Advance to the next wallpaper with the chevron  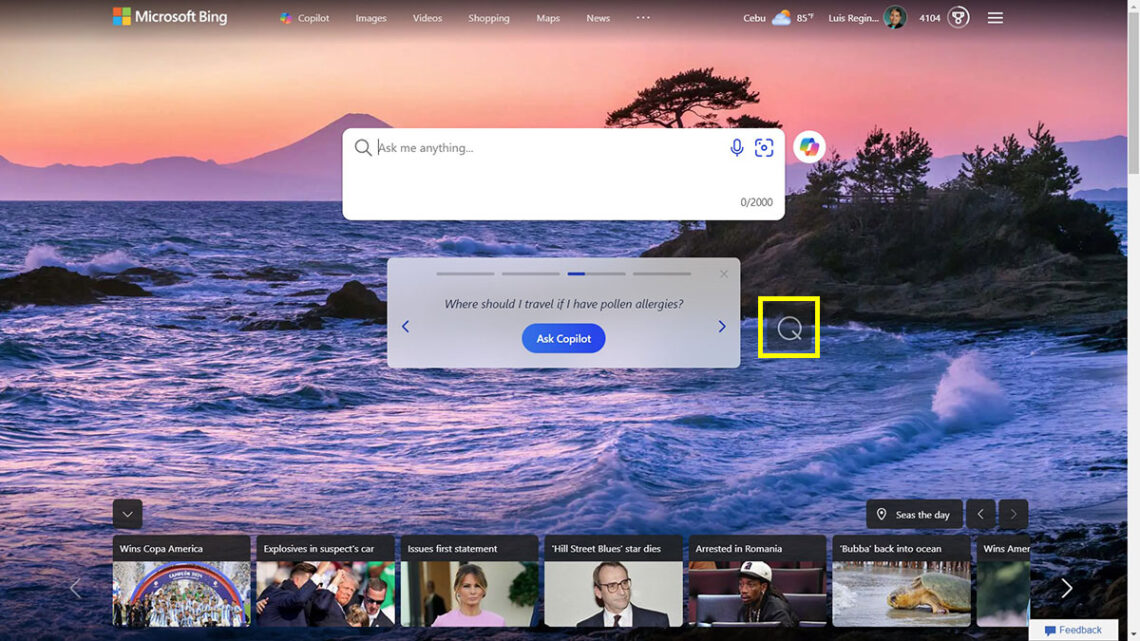[x=1013, y=514]
